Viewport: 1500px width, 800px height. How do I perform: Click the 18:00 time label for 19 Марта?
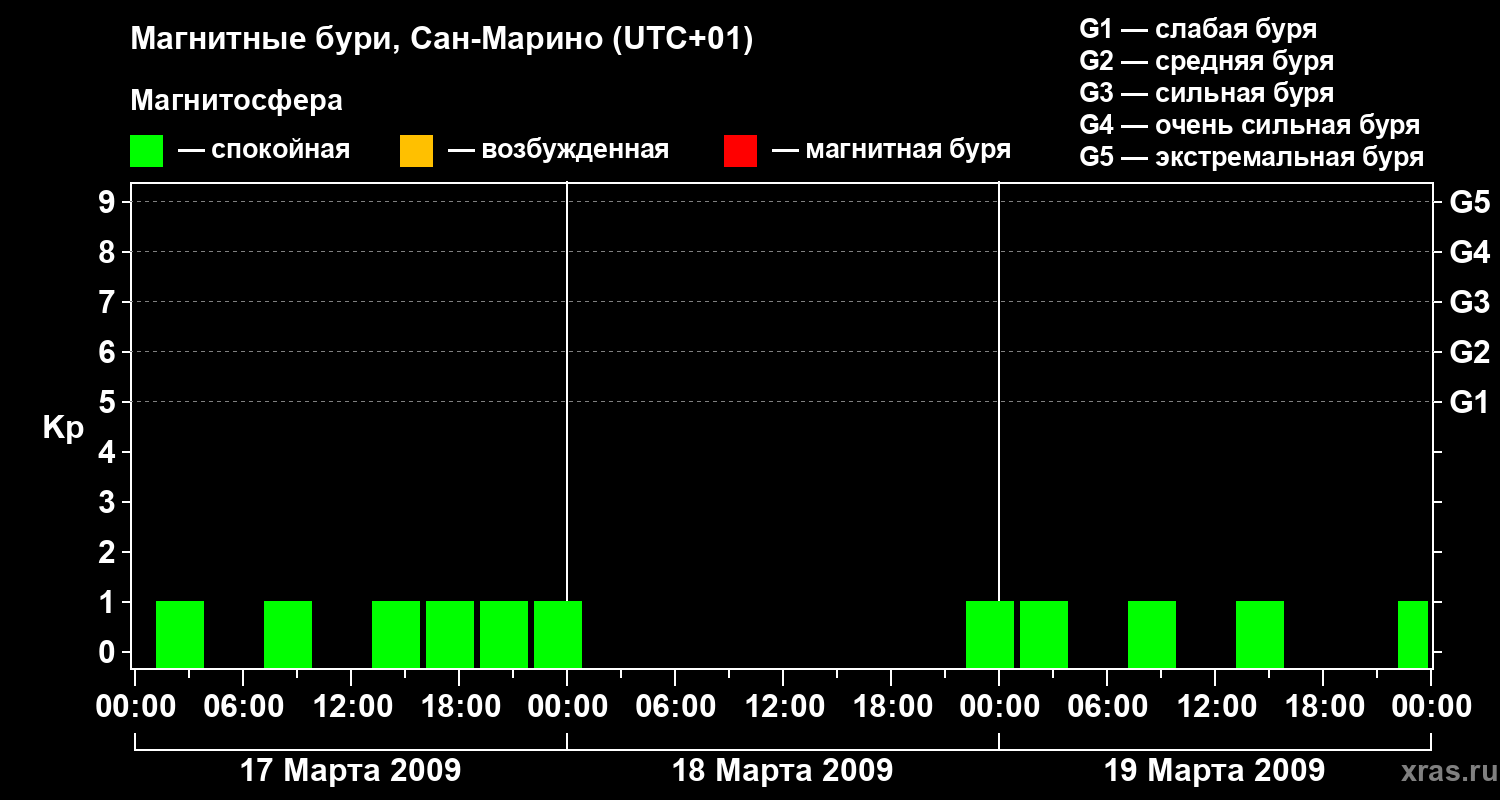point(1323,707)
